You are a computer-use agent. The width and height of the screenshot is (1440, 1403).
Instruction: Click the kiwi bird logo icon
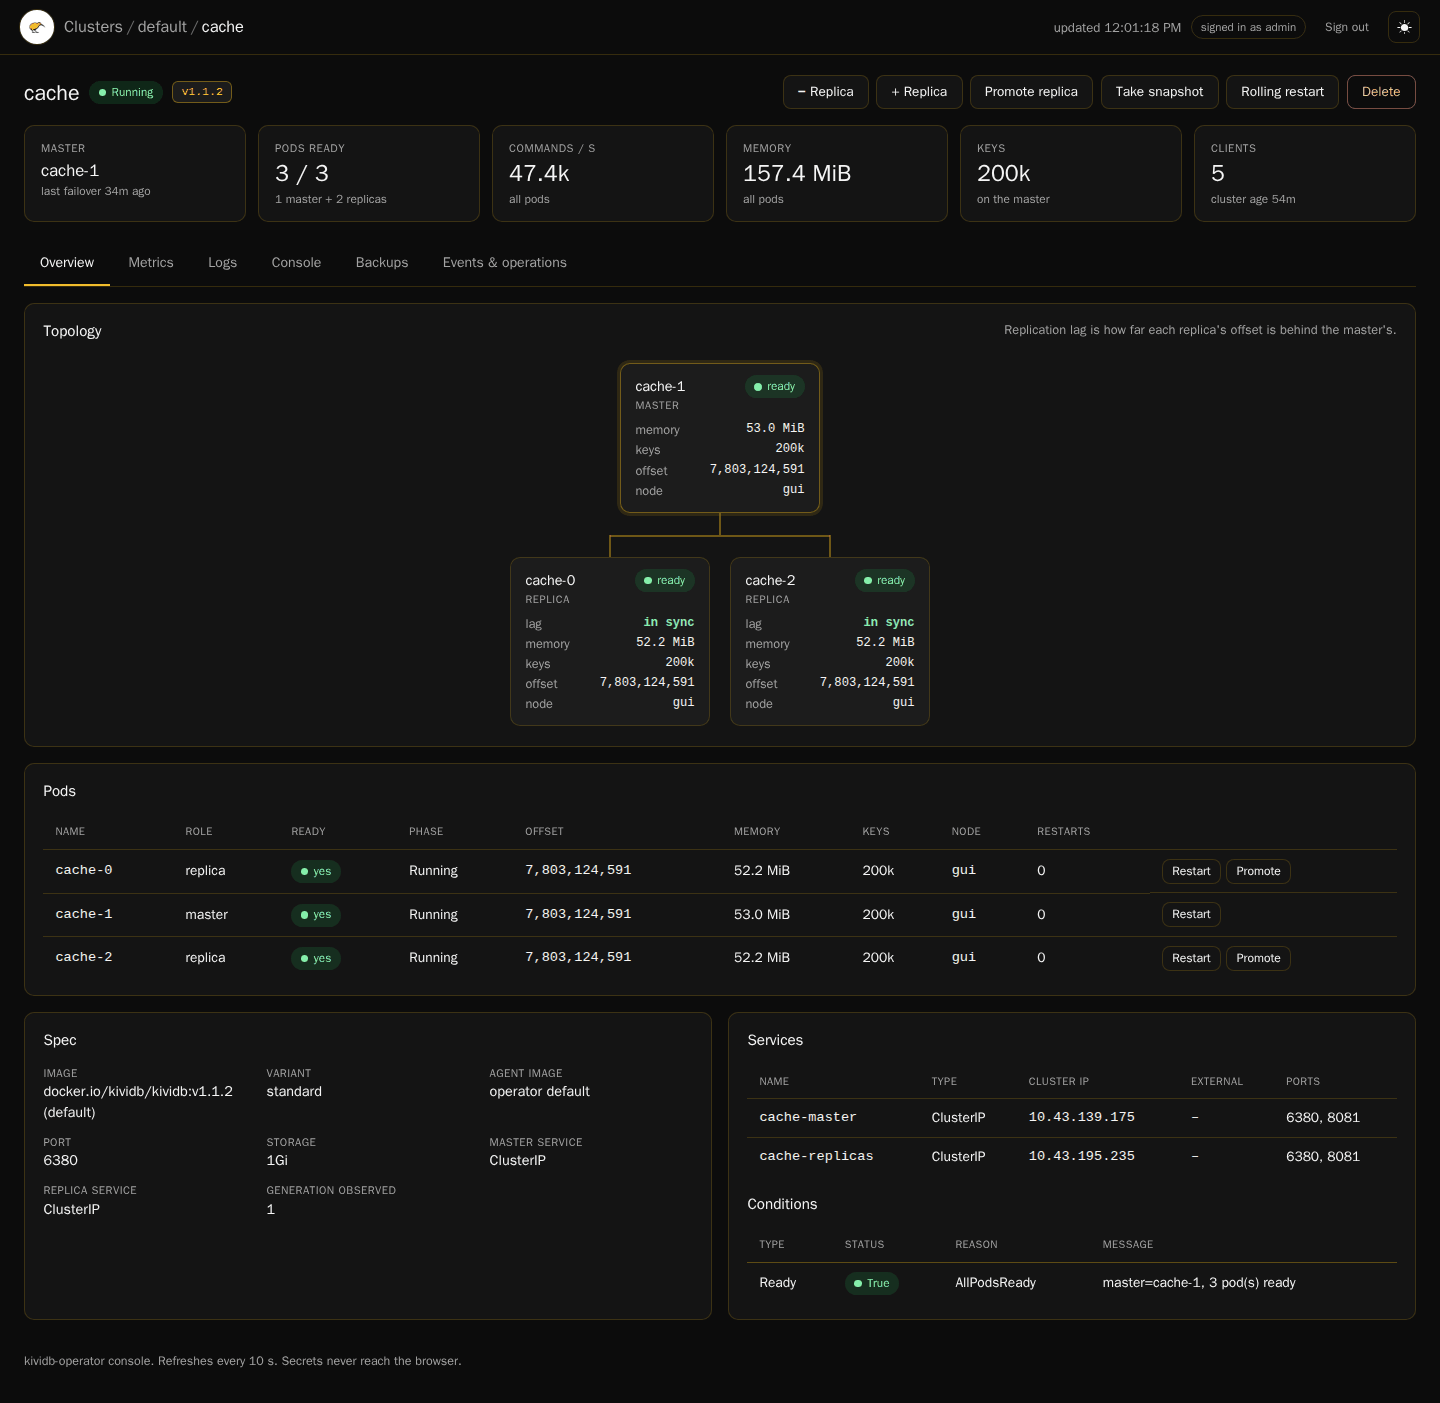(37, 27)
